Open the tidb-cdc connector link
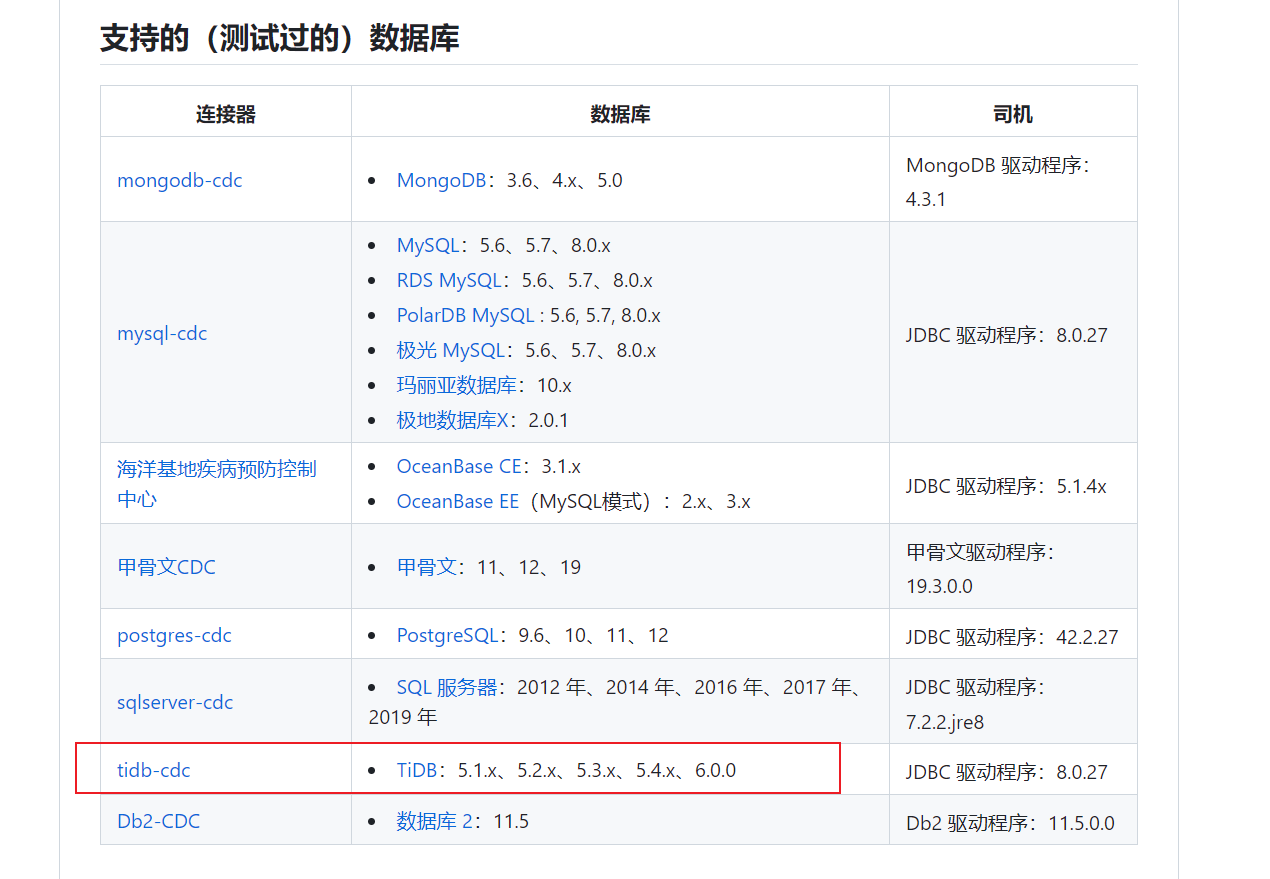The width and height of the screenshot is (1270, 879). 154,770
